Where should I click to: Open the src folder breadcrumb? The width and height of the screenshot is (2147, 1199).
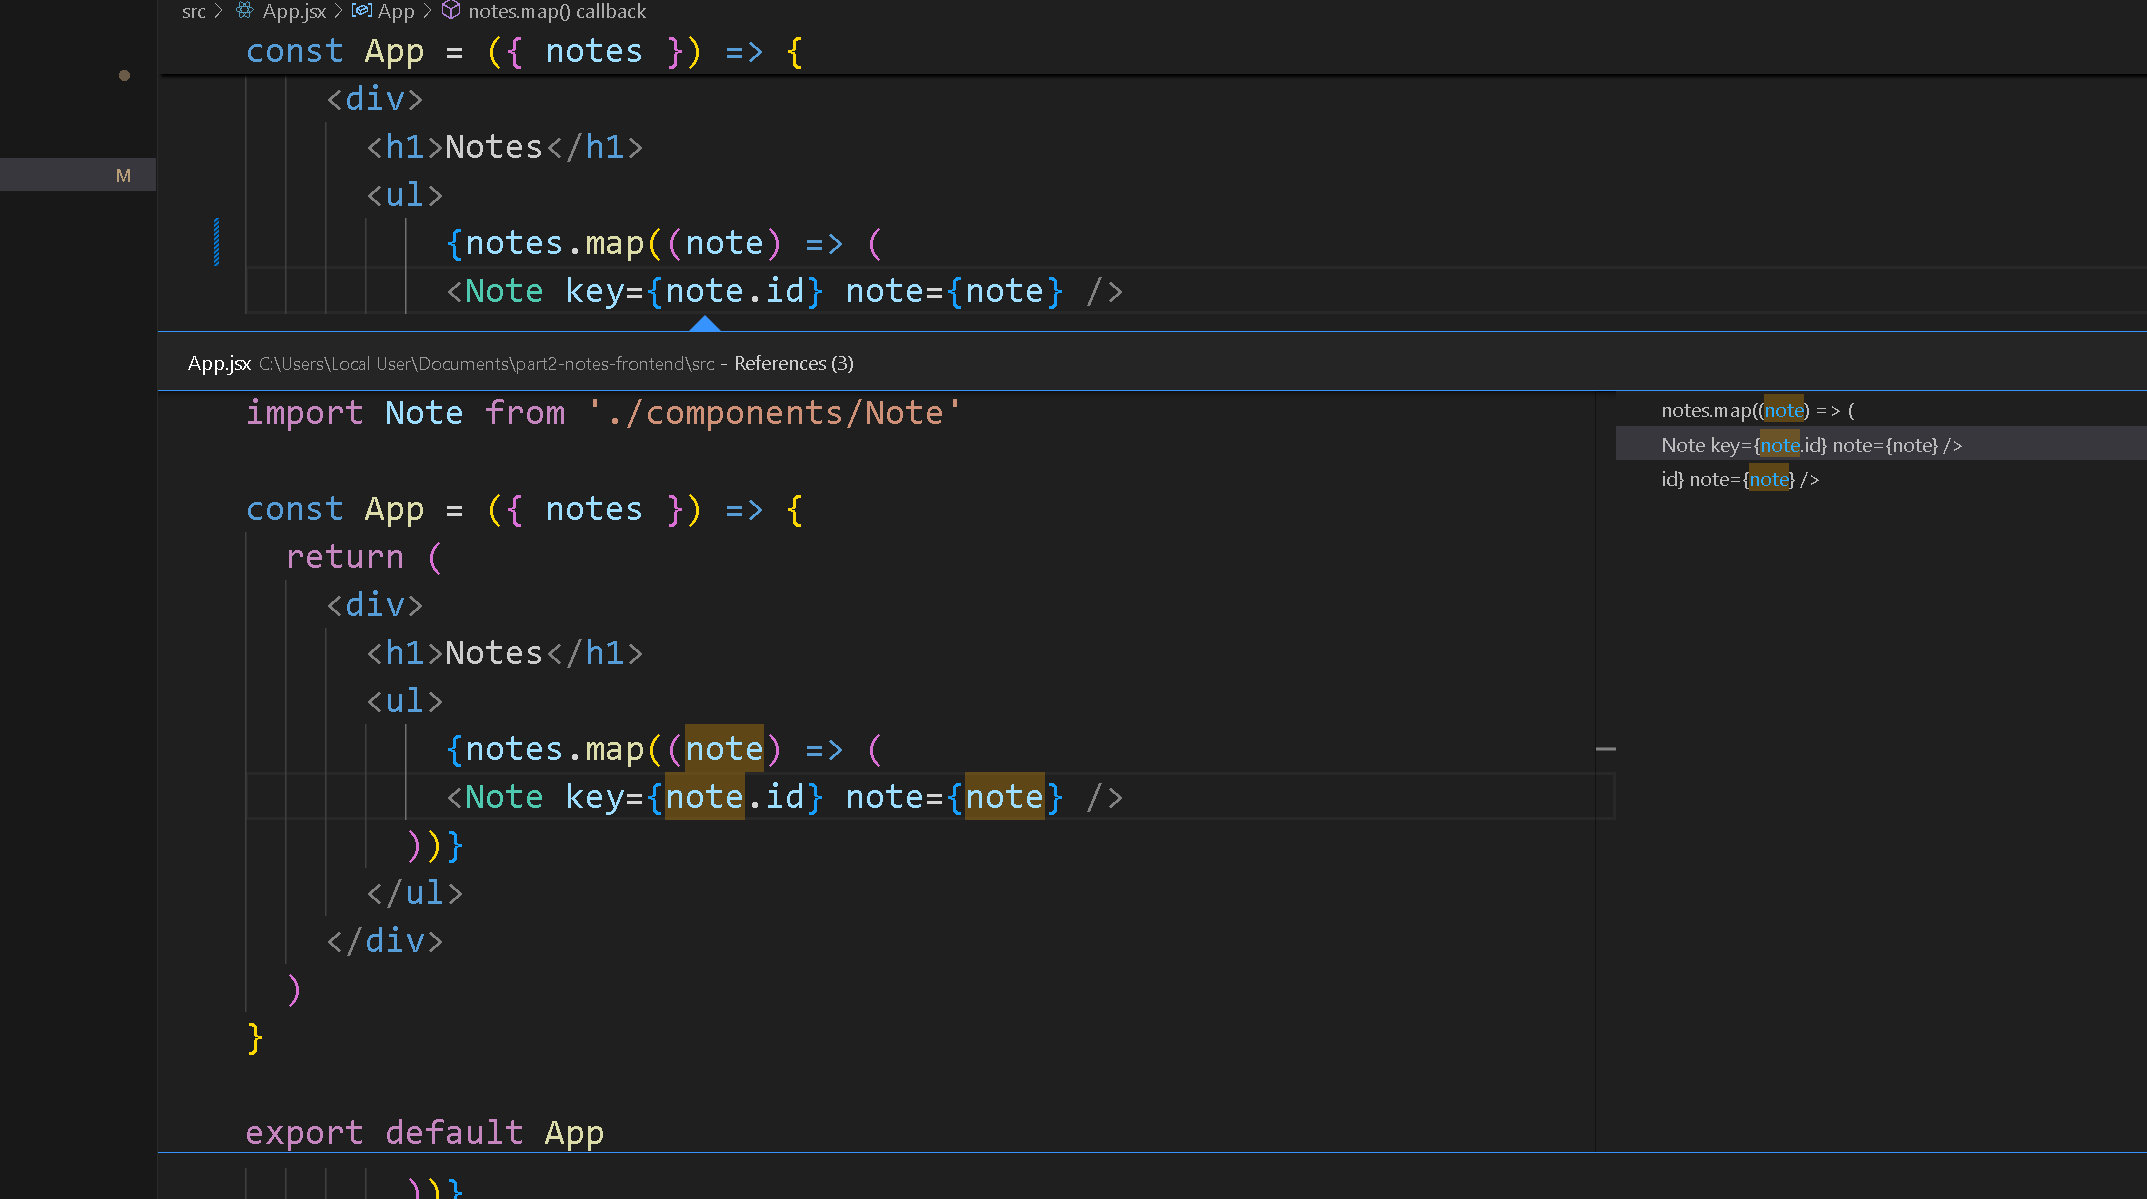click(x=193, y=11)
